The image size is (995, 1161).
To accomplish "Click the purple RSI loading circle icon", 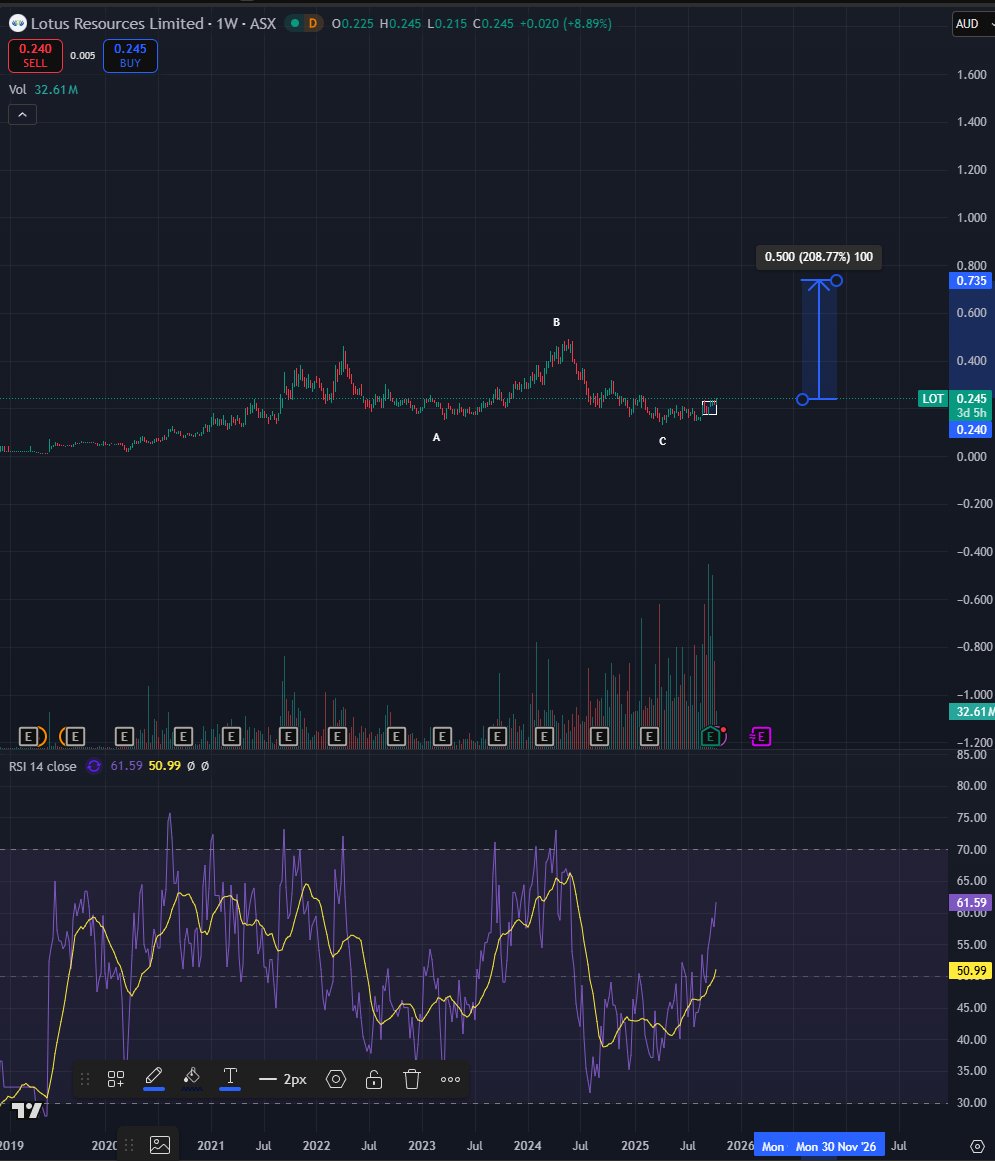I will [93, 766].
